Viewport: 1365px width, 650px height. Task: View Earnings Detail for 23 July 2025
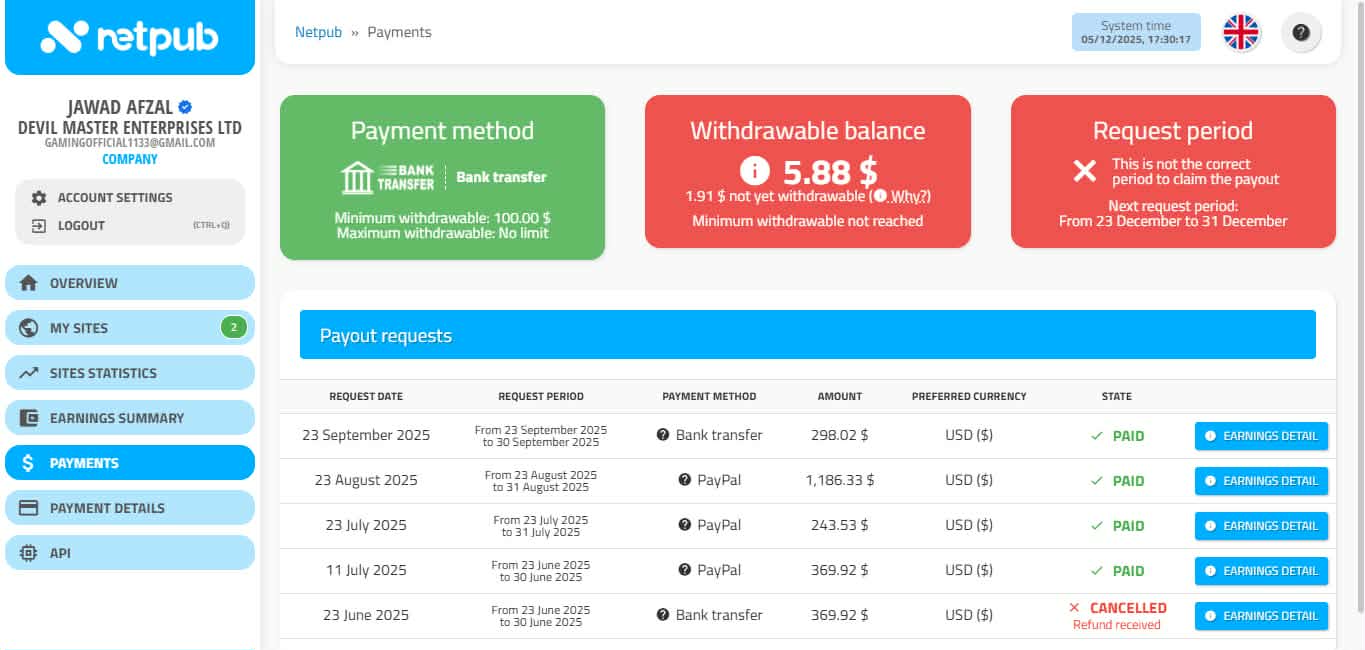pos(1261,526)
